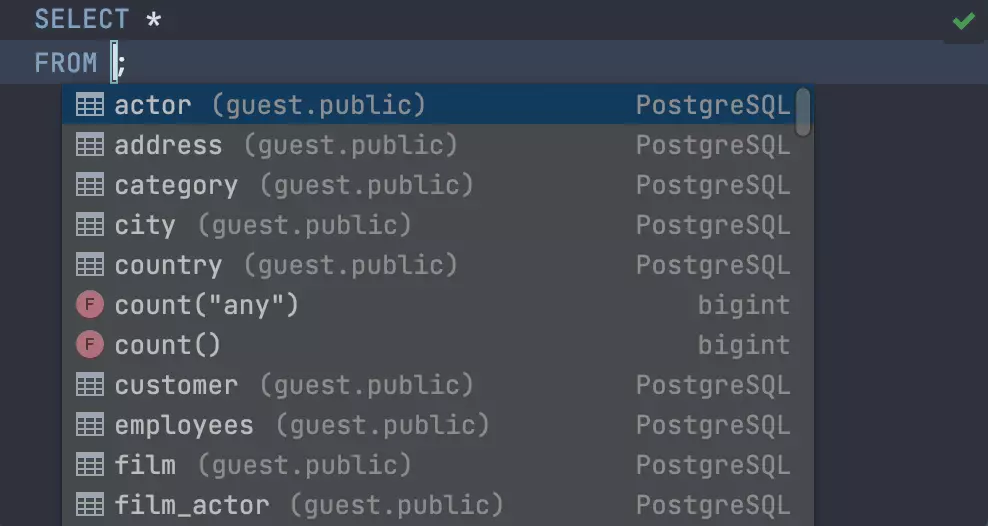Viewport: 988px width, 526px height.
Task: Click the table icon beside employees
Action: pyautogui.click(x=90, y=425)
